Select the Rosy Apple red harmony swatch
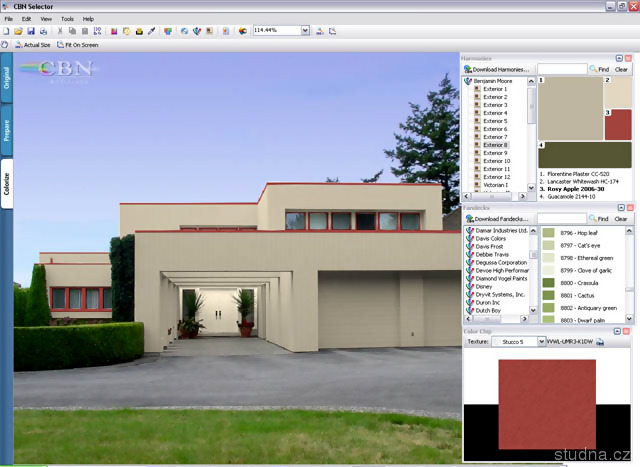 pos(618,124)
